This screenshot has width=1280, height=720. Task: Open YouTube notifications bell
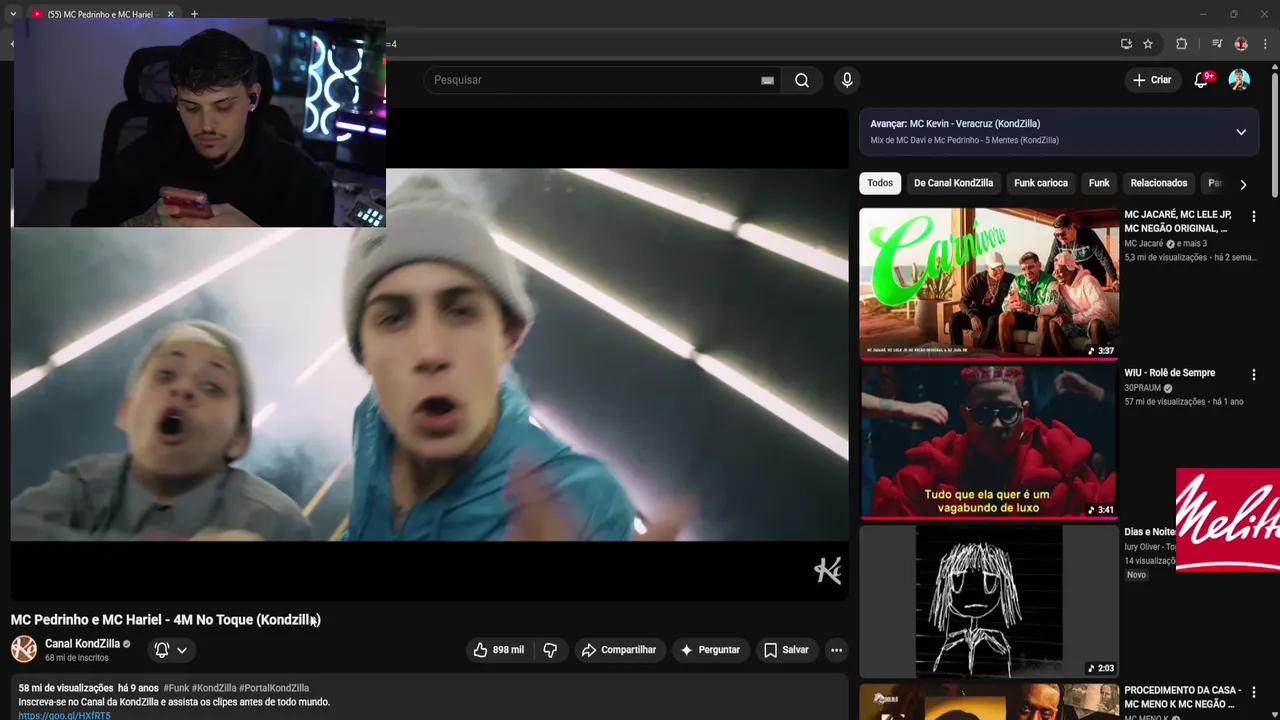pos(1202,80)
